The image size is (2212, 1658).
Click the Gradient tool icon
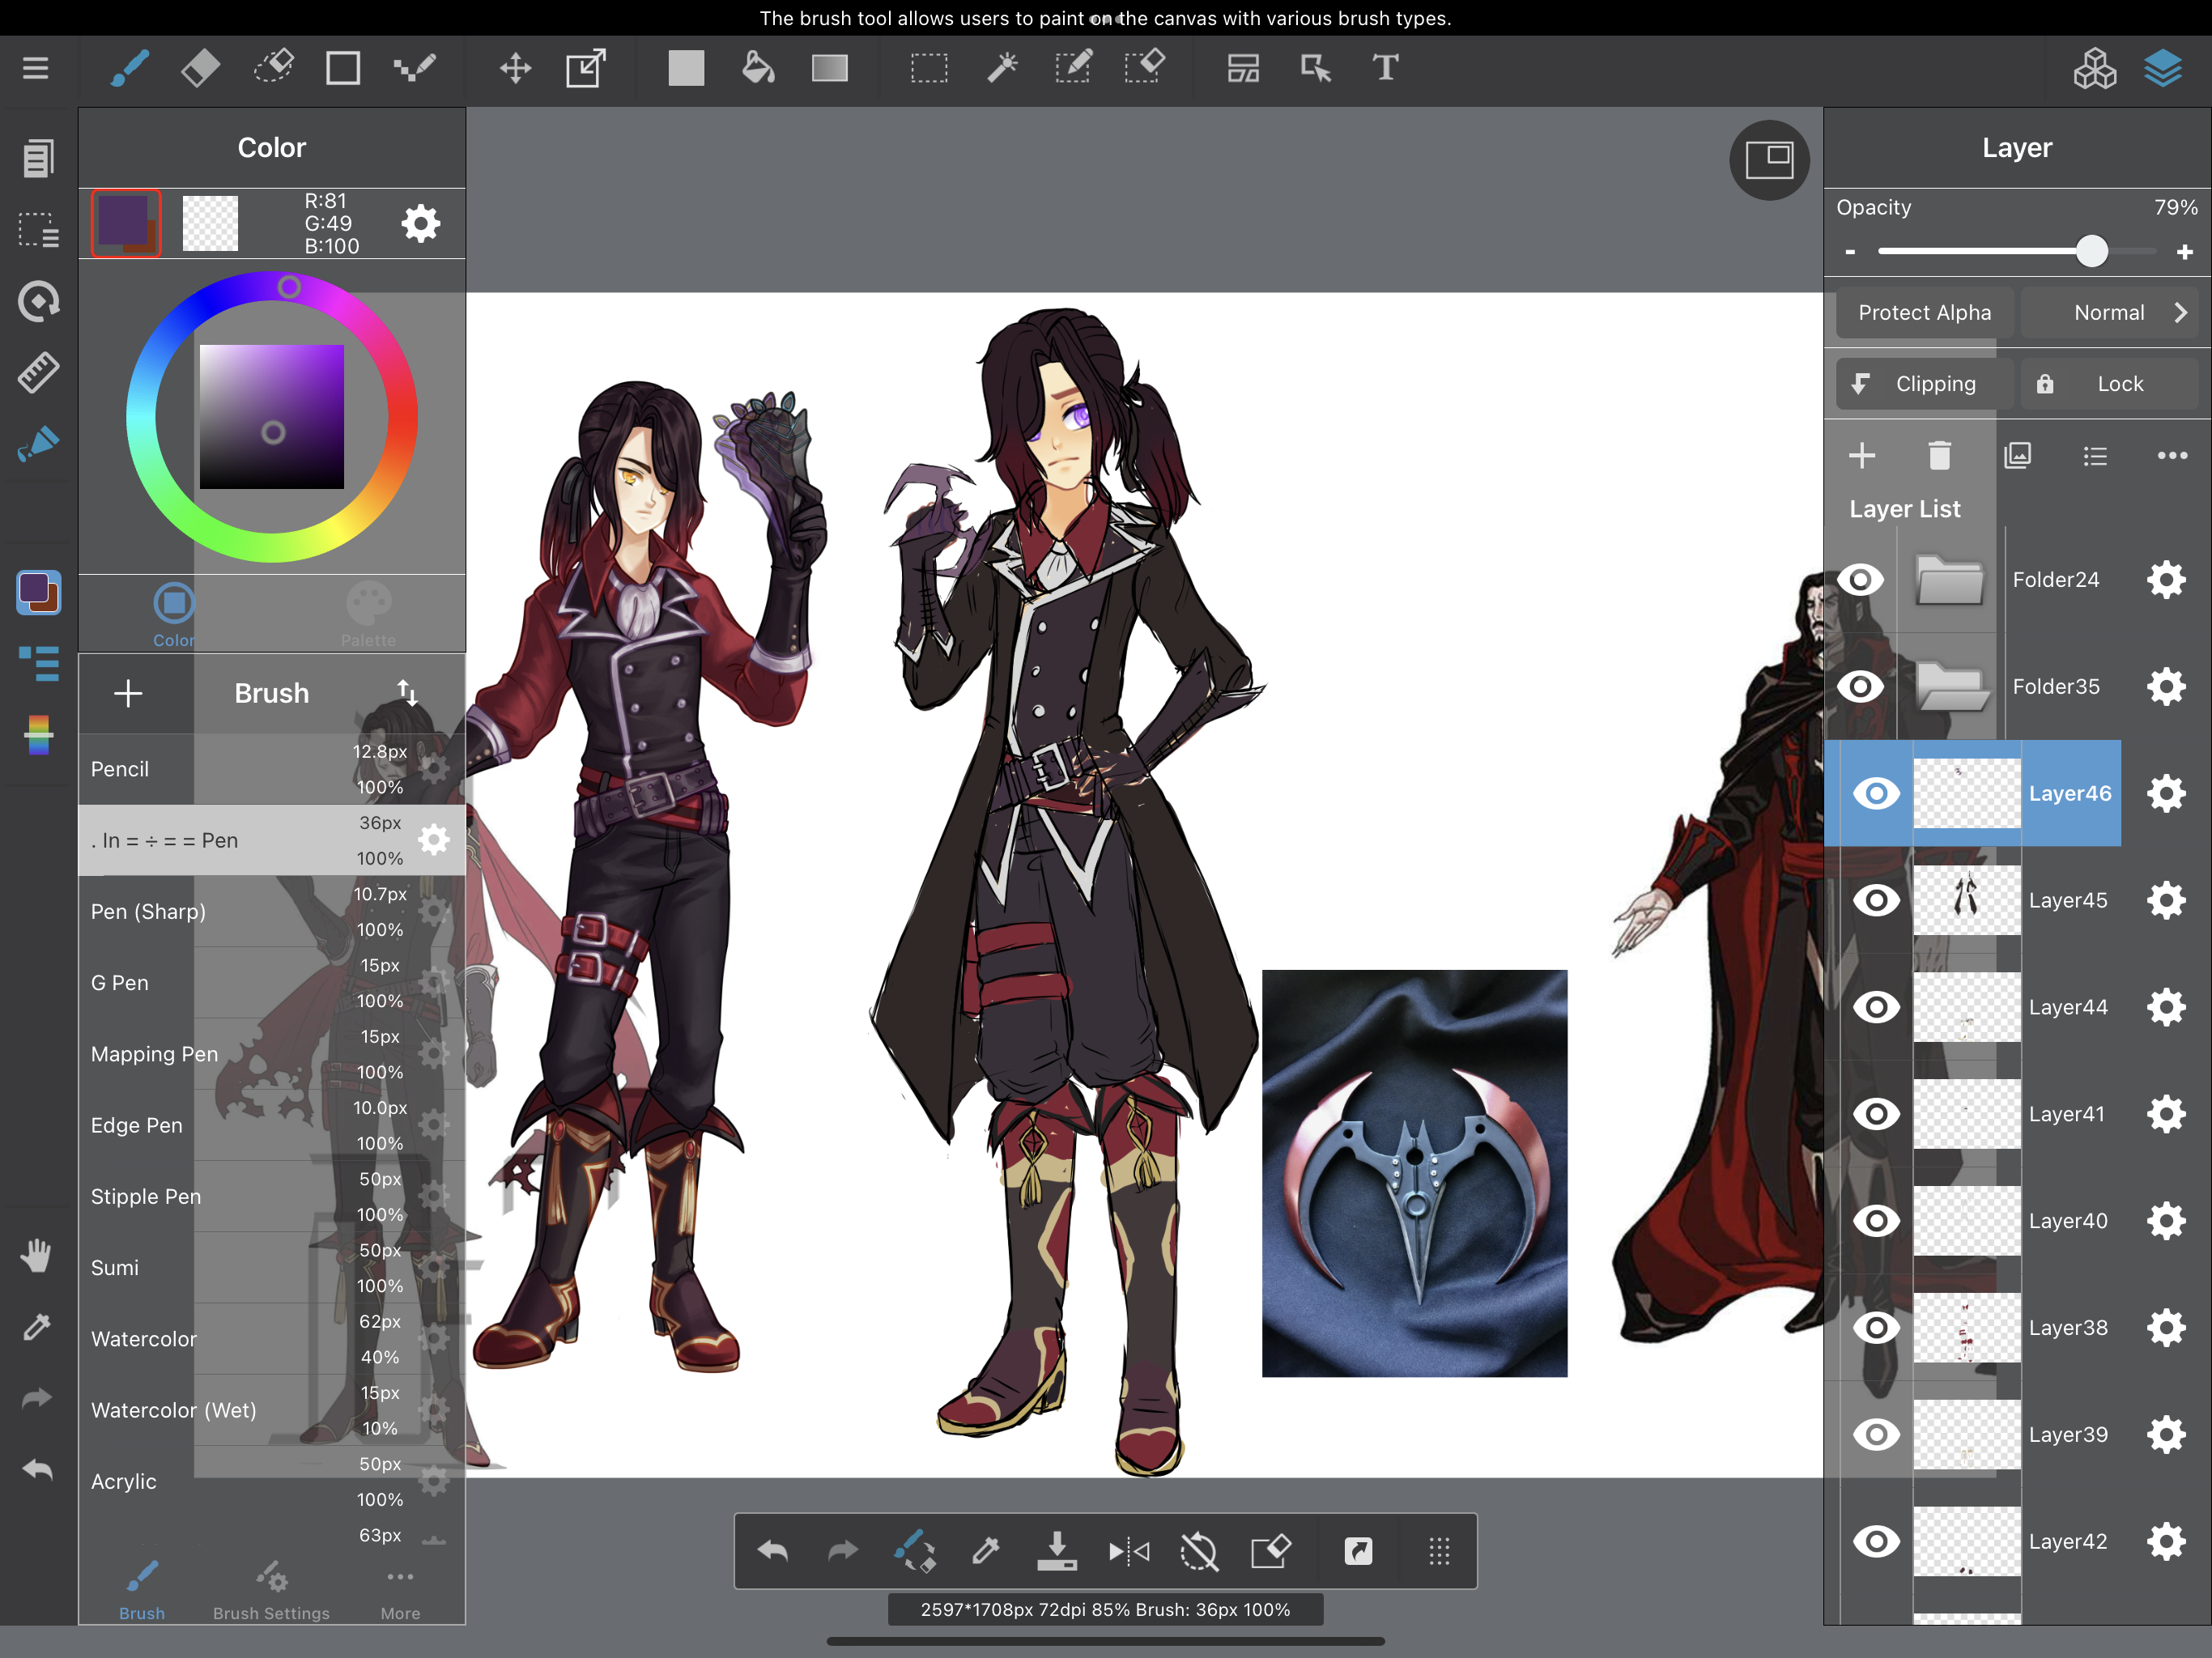tap(829, 68)
